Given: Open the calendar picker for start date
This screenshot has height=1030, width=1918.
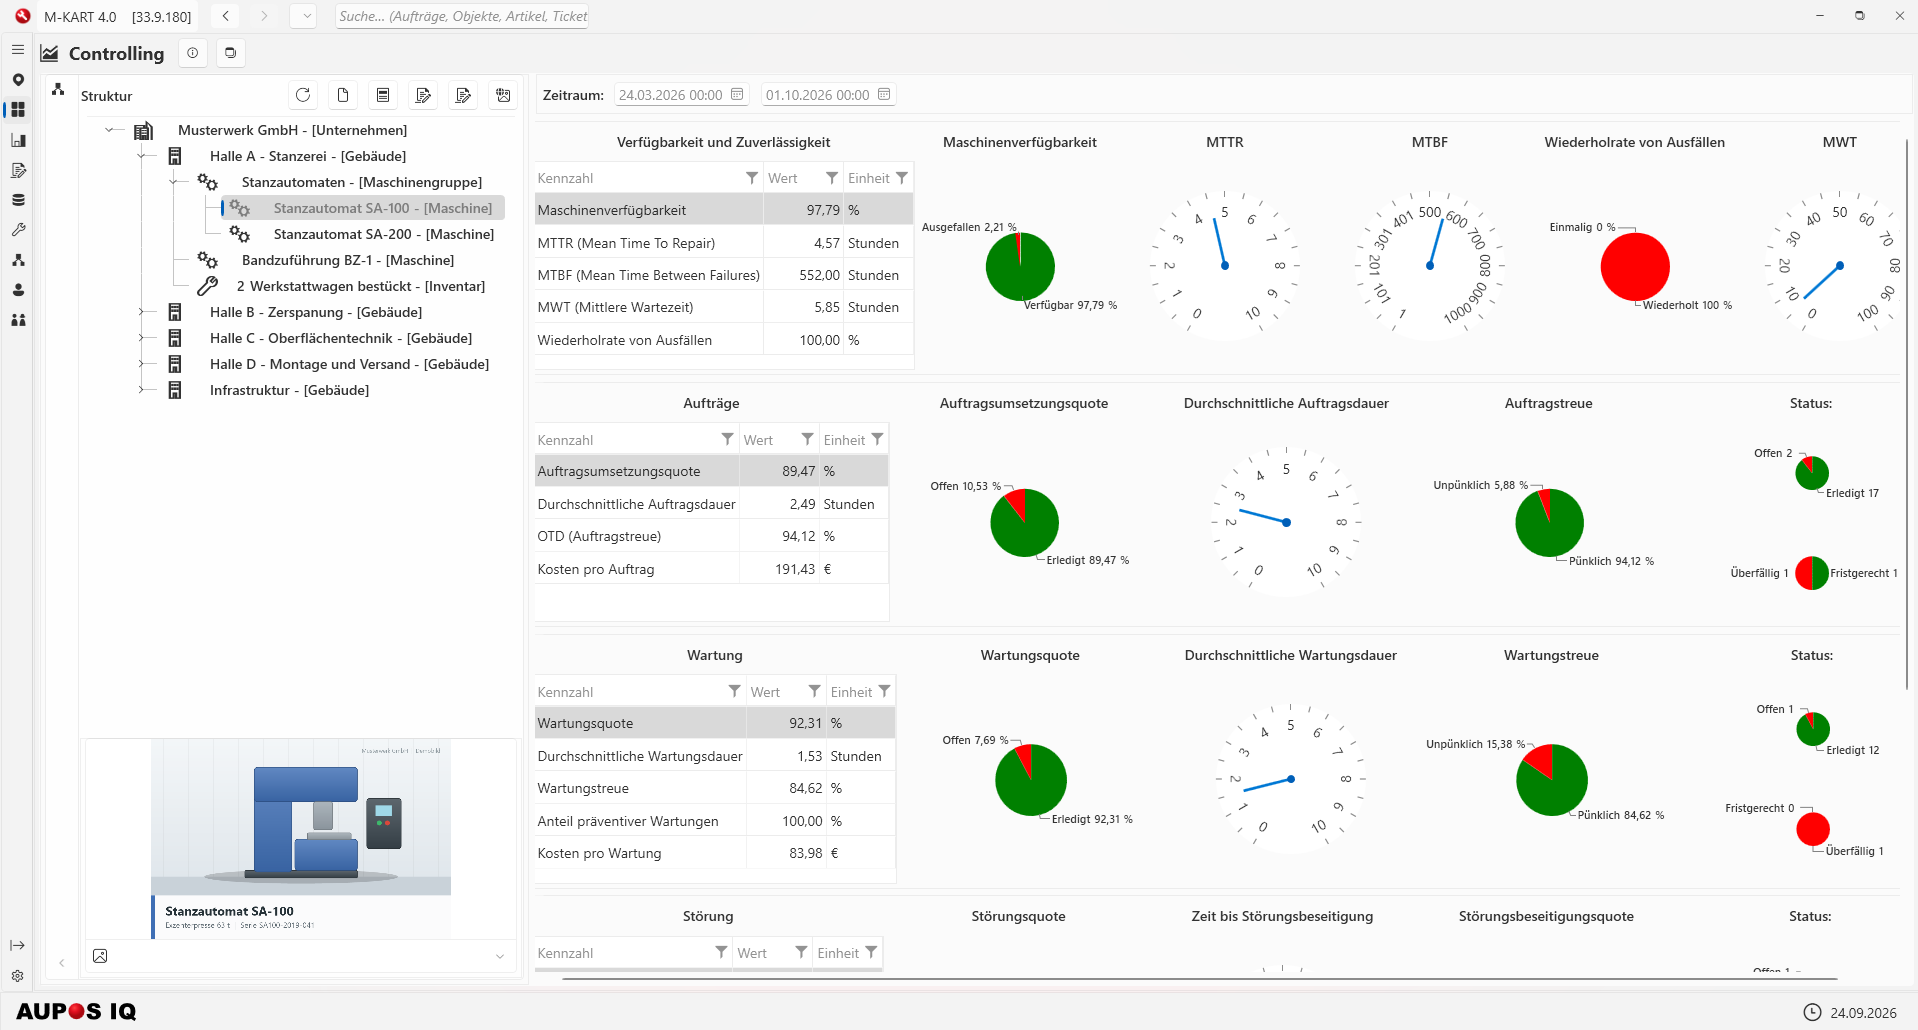Looking at the screenshot, I should [x=737, y=94].
